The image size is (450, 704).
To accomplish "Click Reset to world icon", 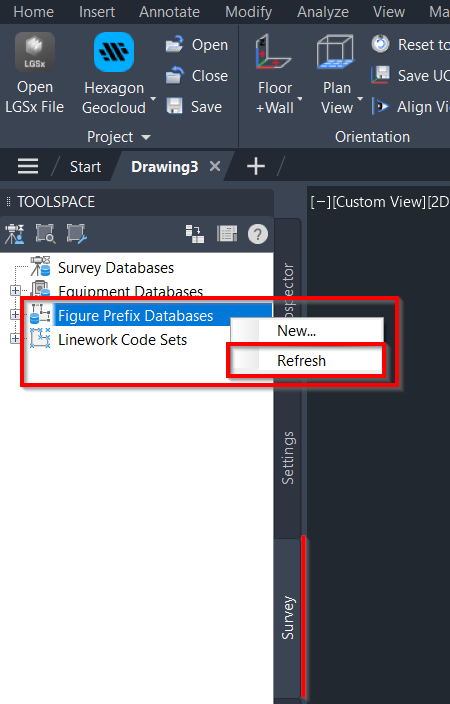I will pyautogui.click(x=380, y=44).
